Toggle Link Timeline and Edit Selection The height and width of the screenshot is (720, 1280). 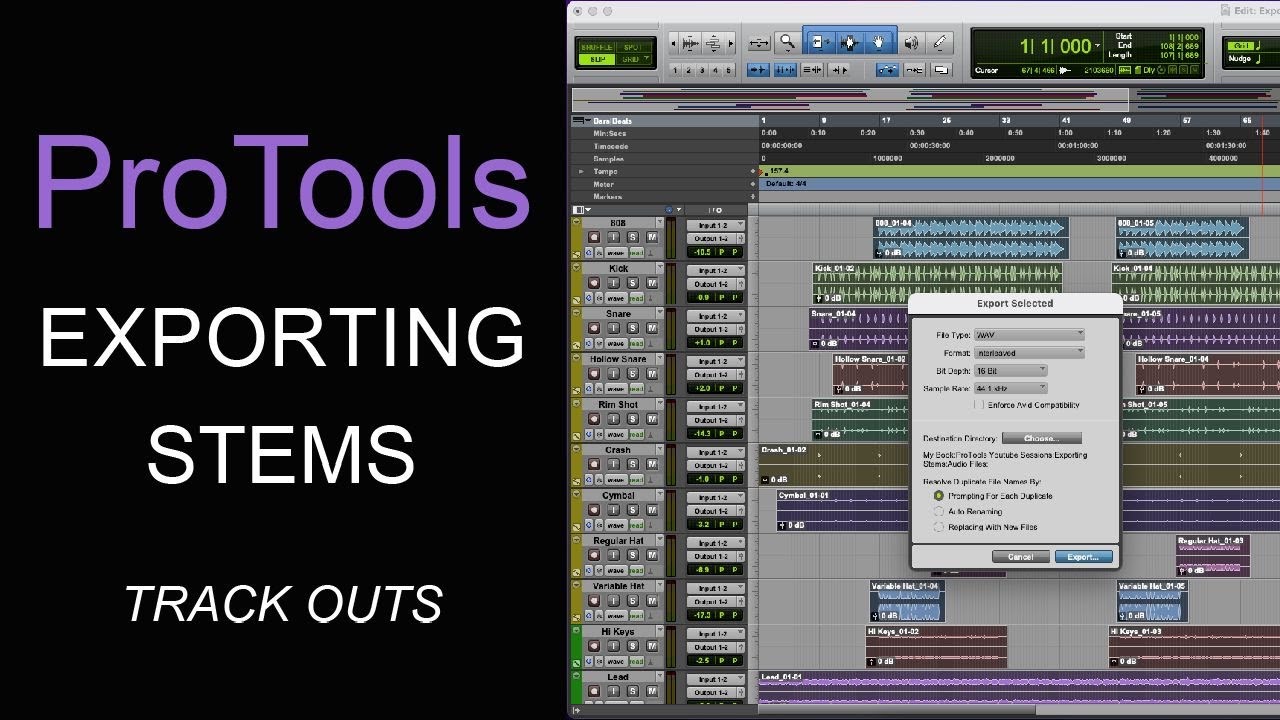pos(786,70)
